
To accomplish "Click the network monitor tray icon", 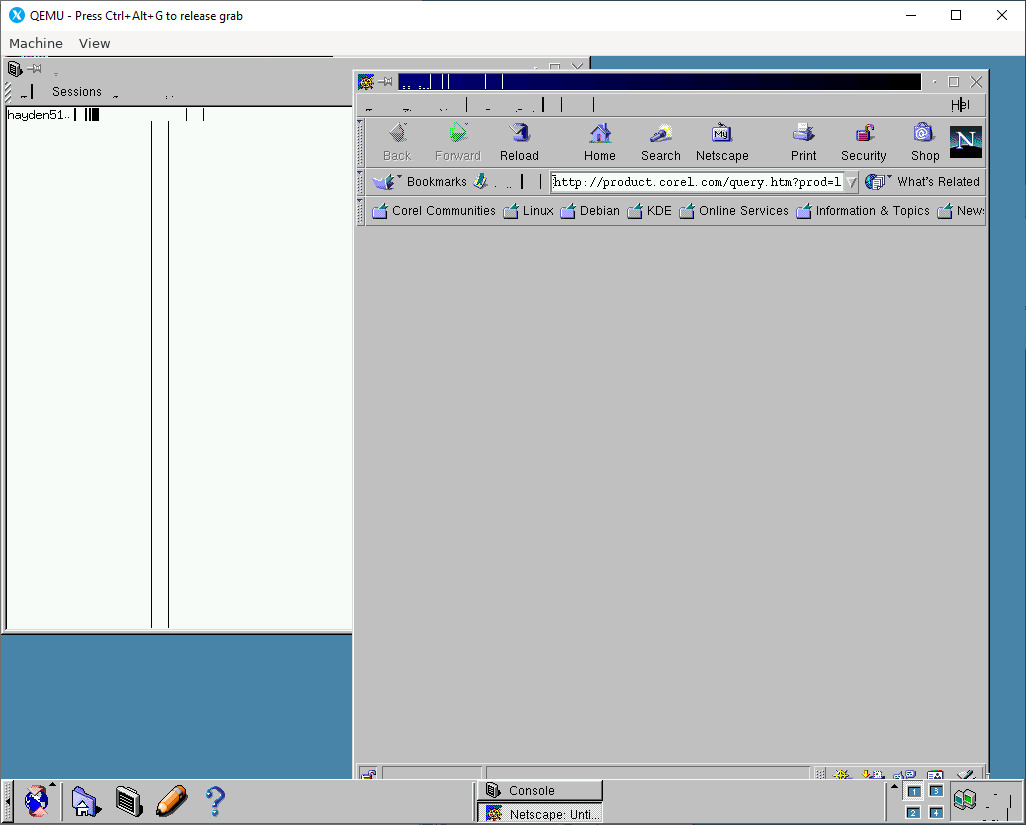I will tap(965, 799).
